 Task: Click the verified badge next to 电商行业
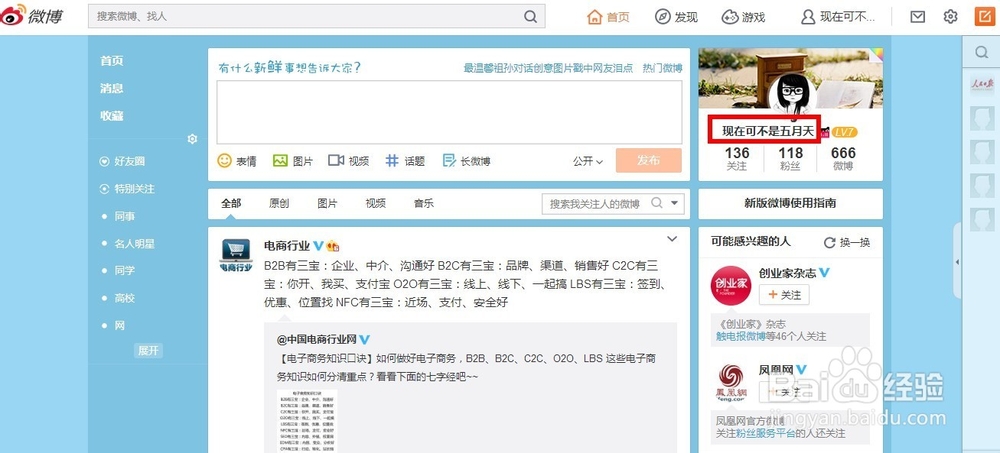(x=318, y=246)
